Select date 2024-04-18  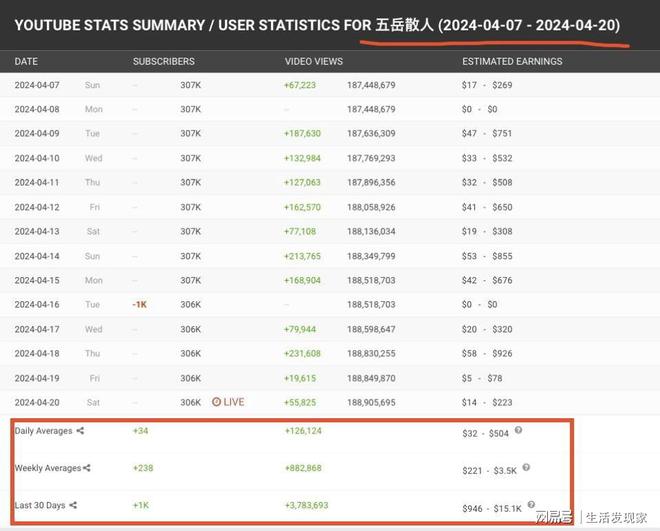[x=37, y=353]
